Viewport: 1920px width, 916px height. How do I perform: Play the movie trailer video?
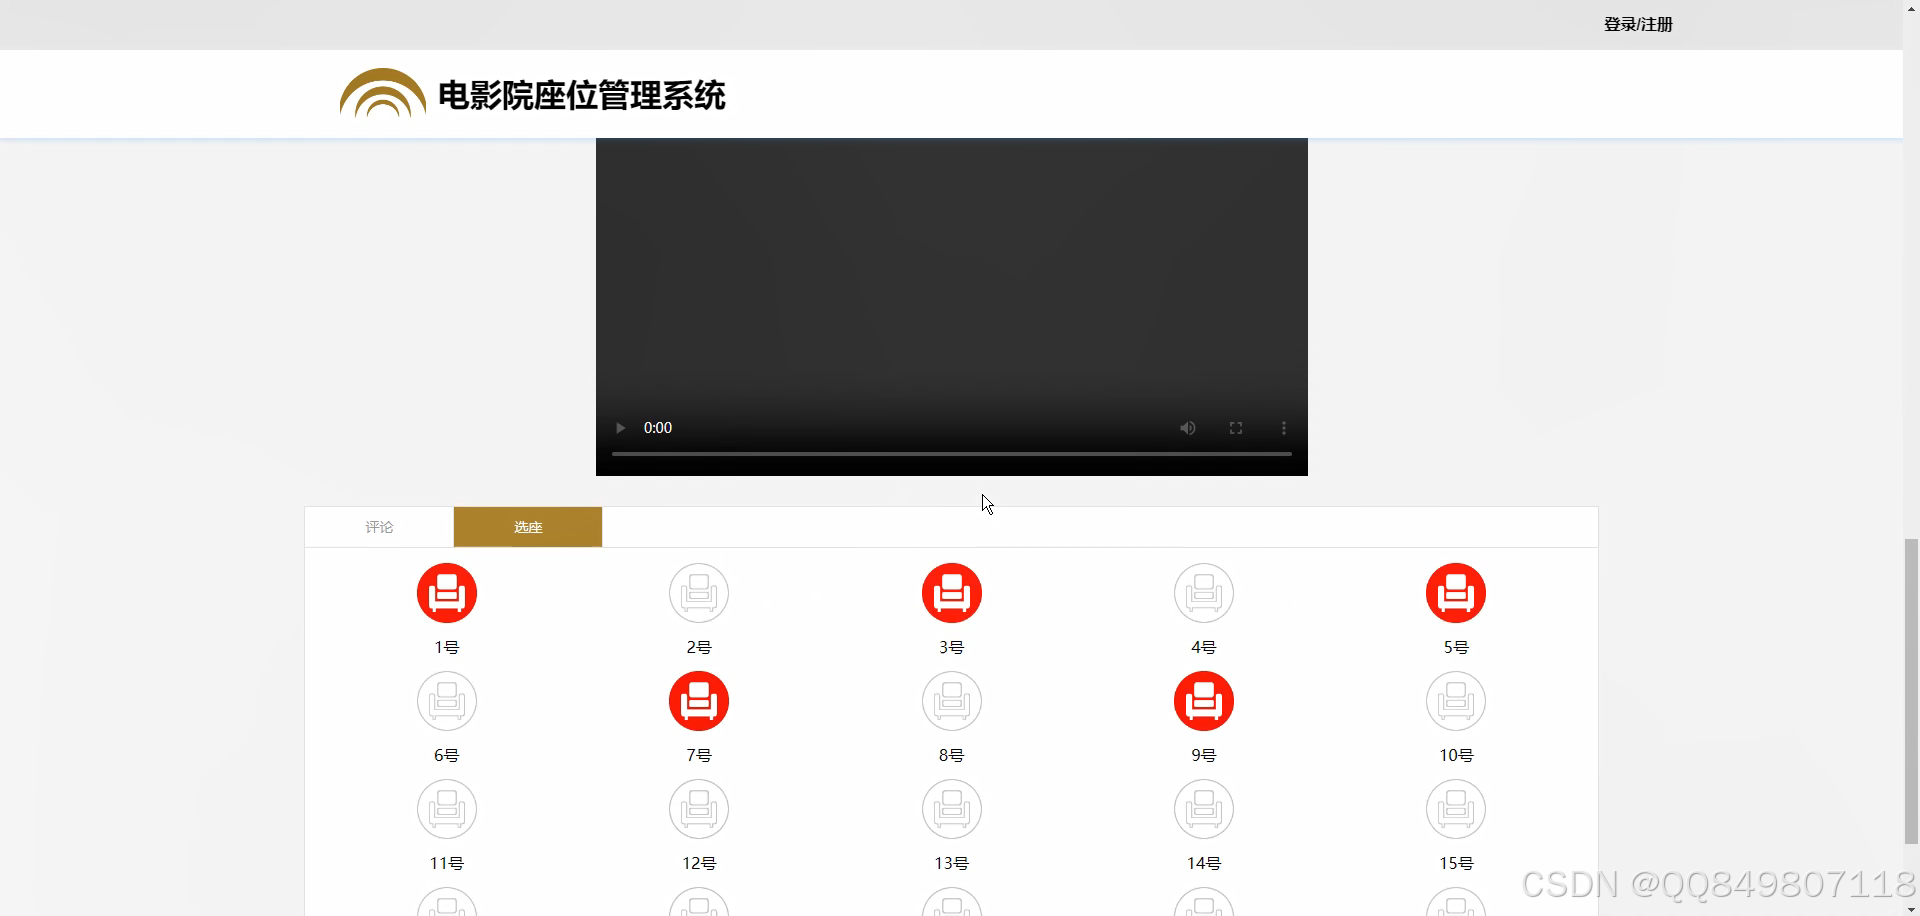tap(619, 427)
